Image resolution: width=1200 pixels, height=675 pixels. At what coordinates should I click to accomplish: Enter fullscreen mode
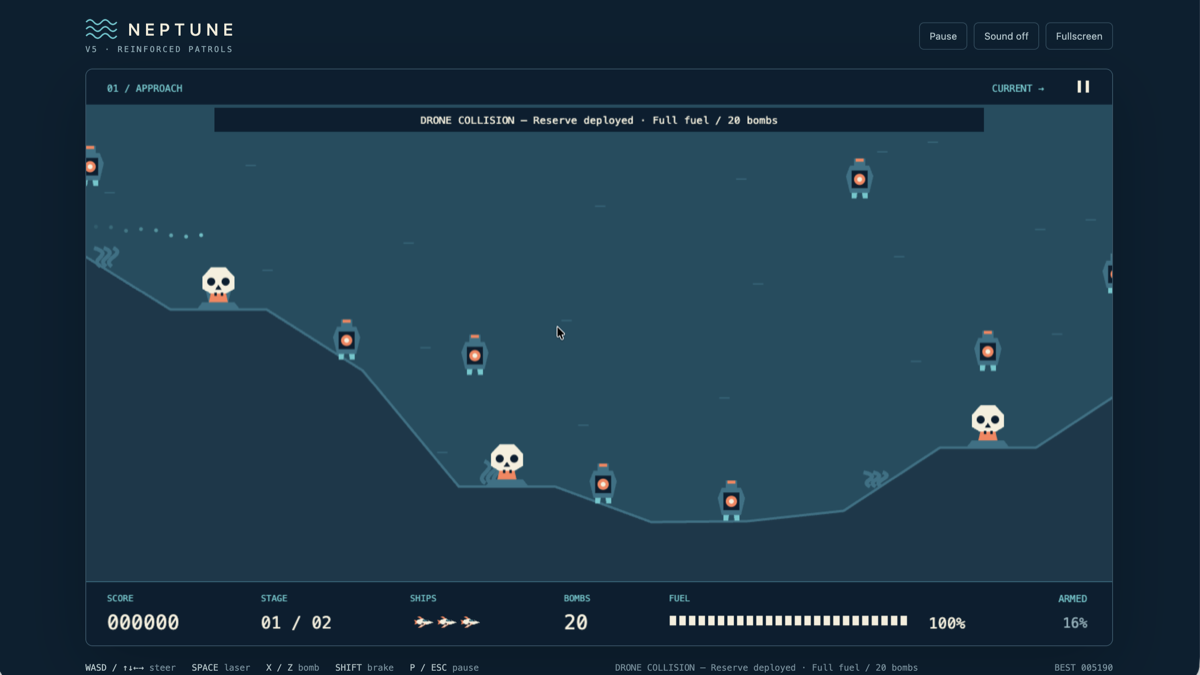1079,36
